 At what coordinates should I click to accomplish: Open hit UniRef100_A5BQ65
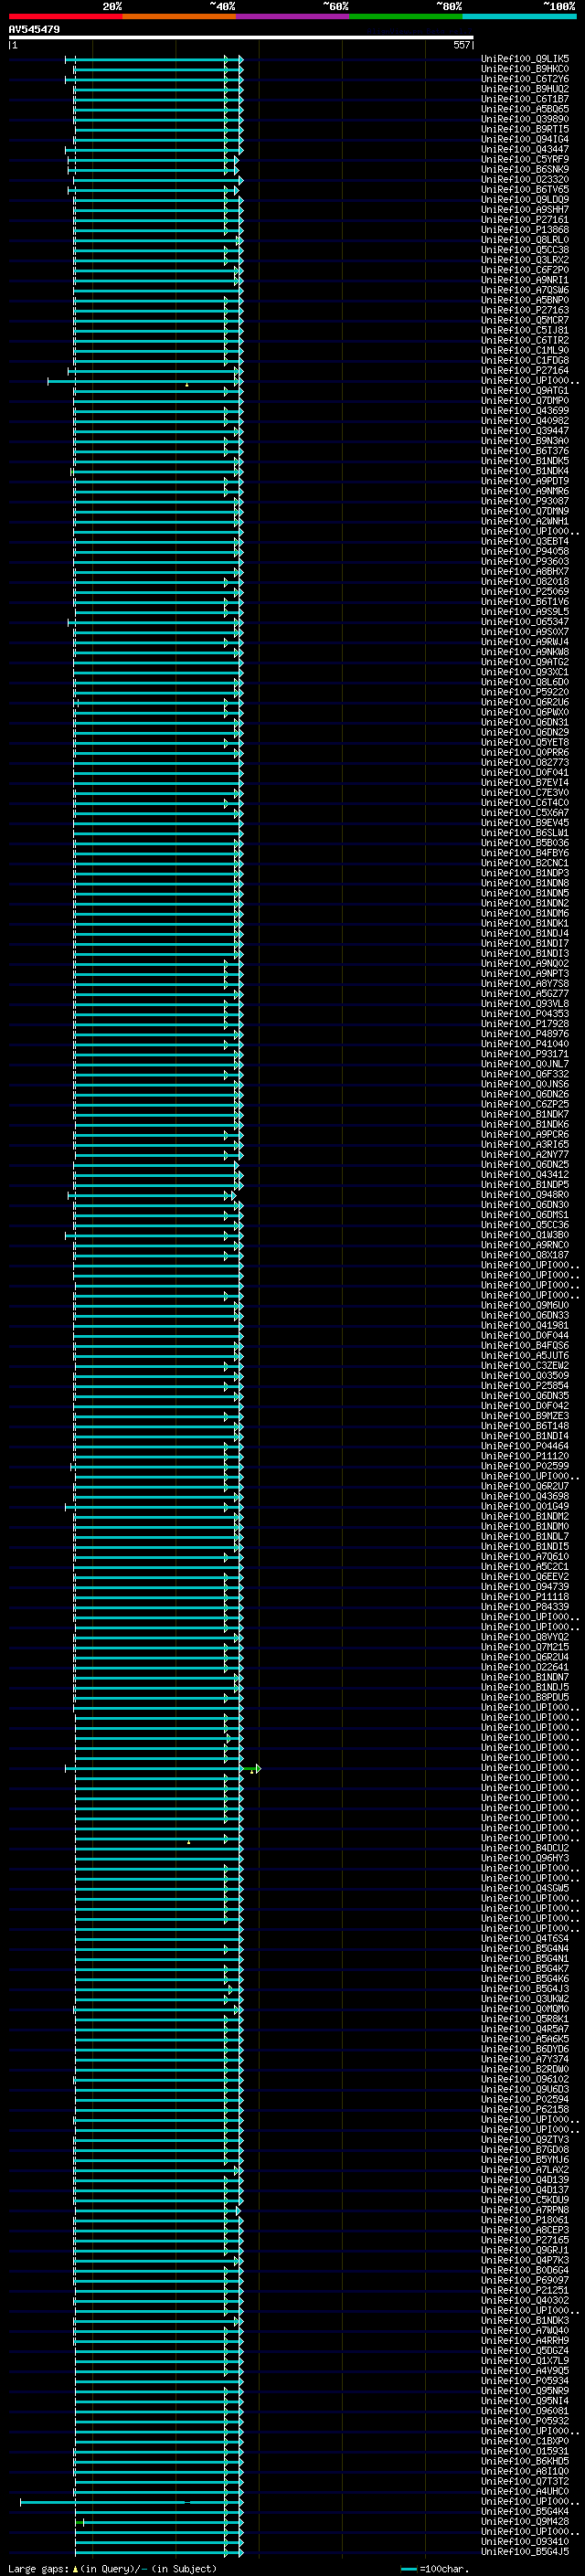pos(525,109)
